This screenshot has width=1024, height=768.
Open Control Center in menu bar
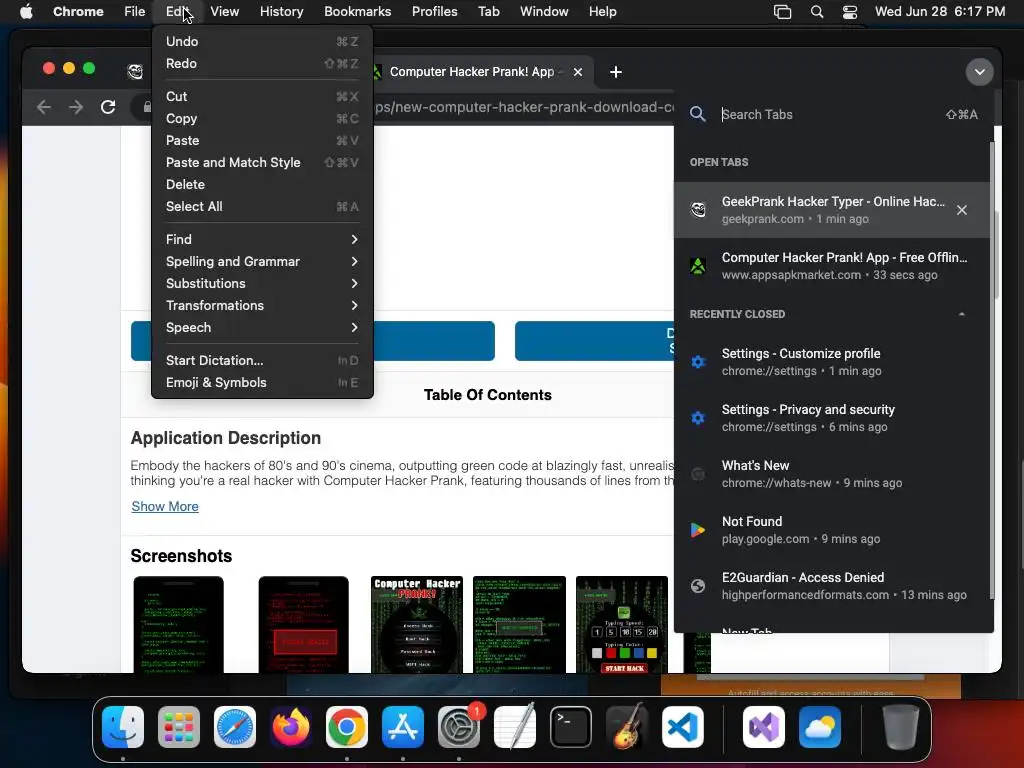pyautogui.click(x=850, y=12)
